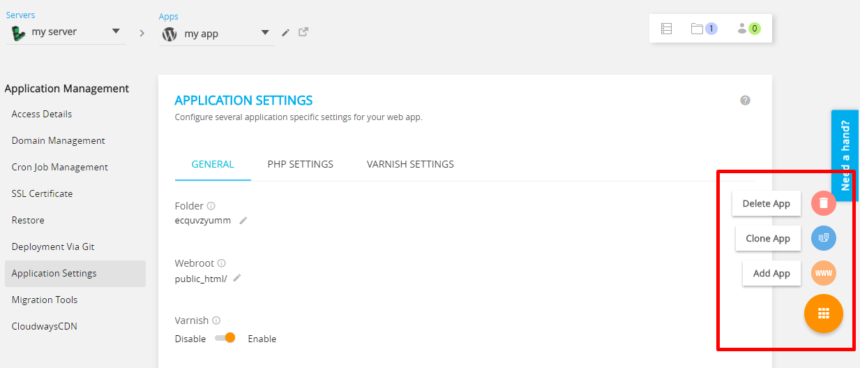Open the Need a hand? side tab
Image resolution: width=860 pixels, height=368 pixels.
pos(845,152)
